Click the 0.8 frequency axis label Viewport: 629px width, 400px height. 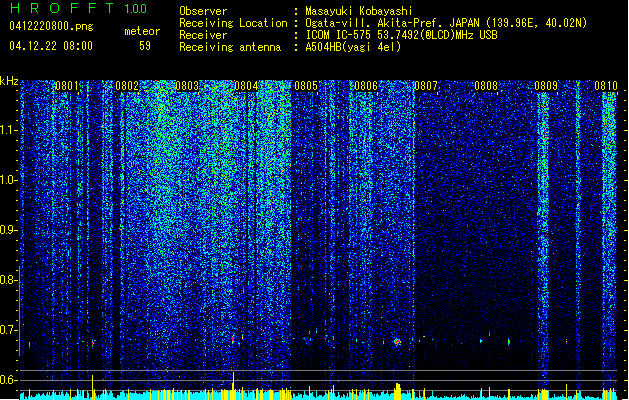click(9, 280)
